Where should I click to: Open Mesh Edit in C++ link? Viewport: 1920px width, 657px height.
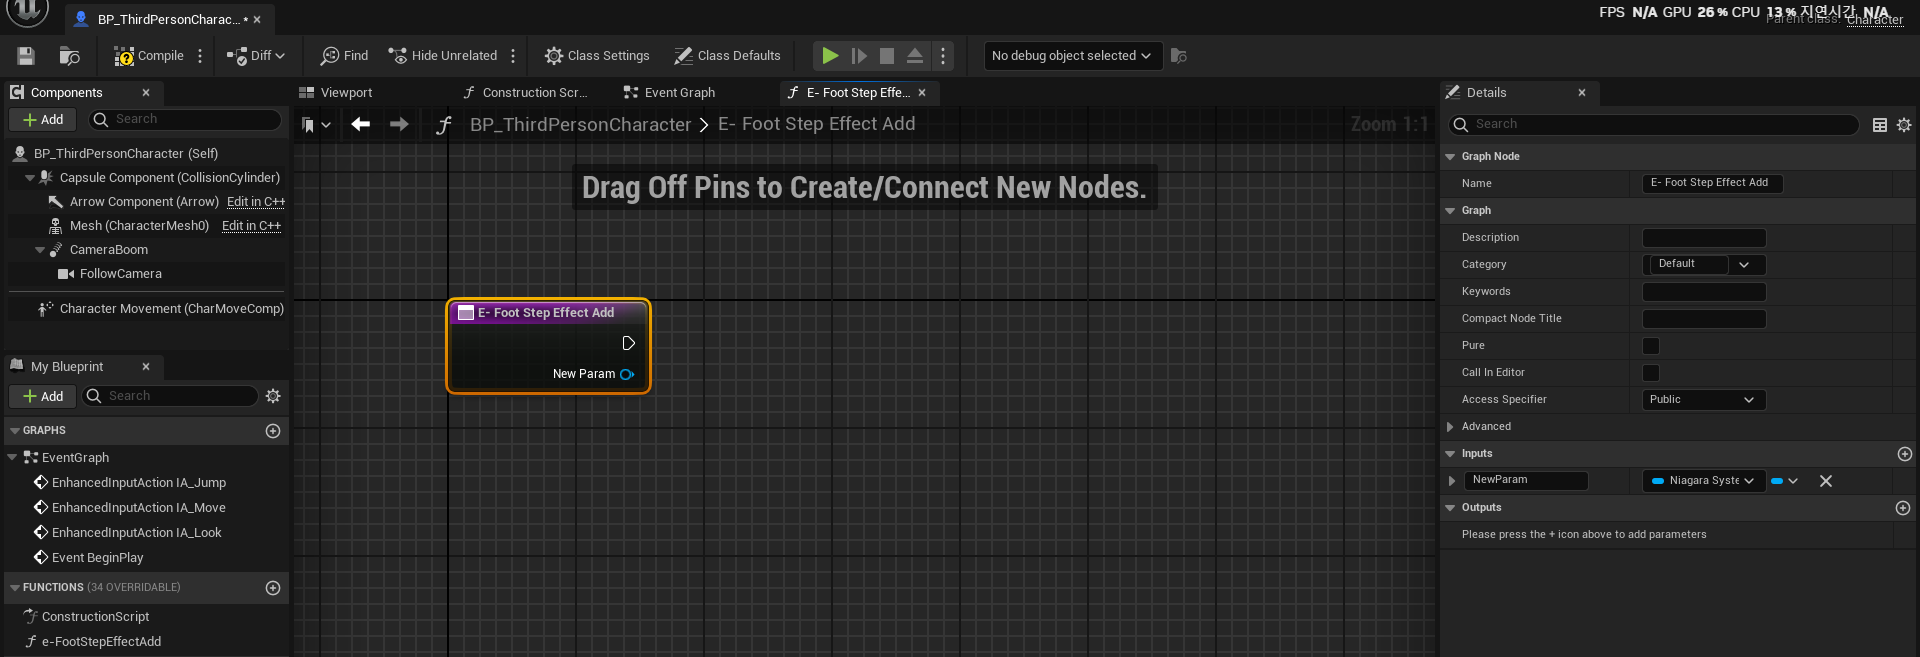tap(251, 226)
